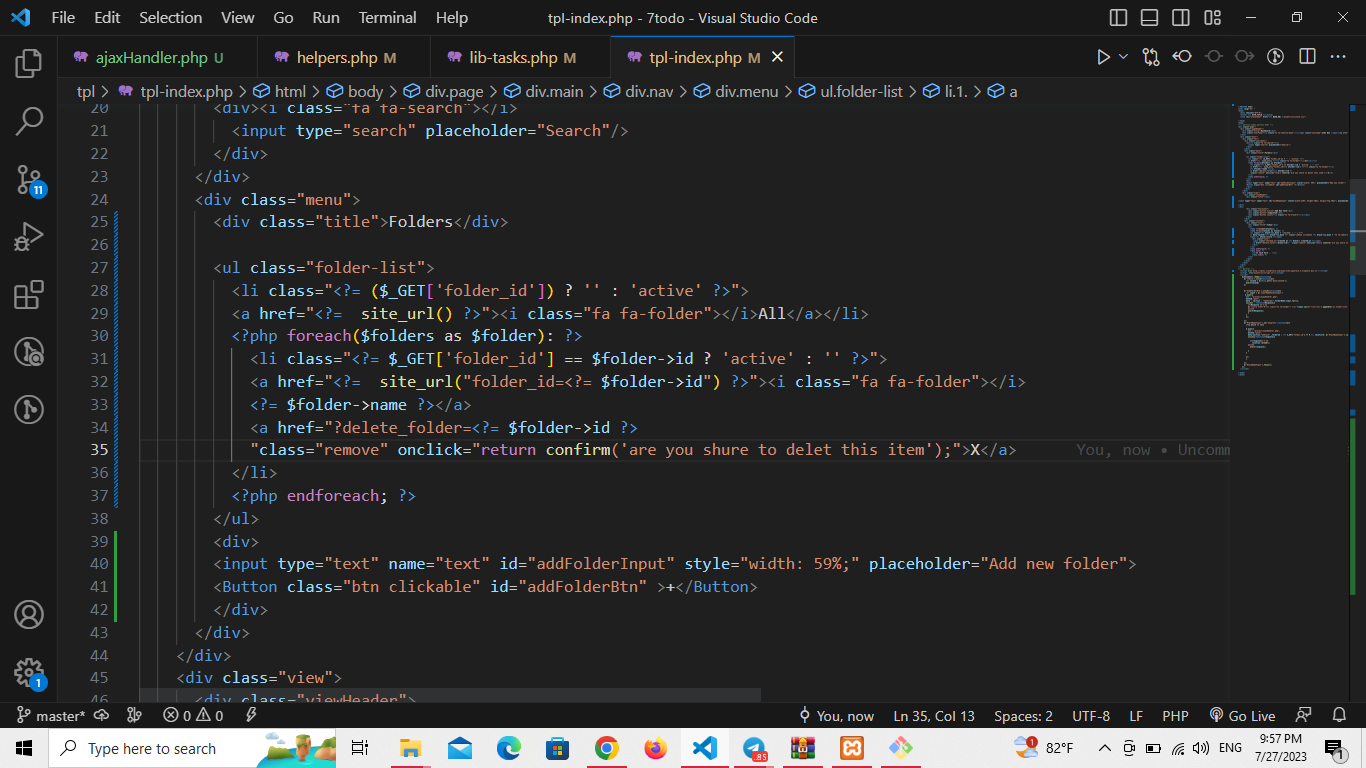Open the Run and Debug view
This screenshot has width=1366, height=768.
click(29, 237)
